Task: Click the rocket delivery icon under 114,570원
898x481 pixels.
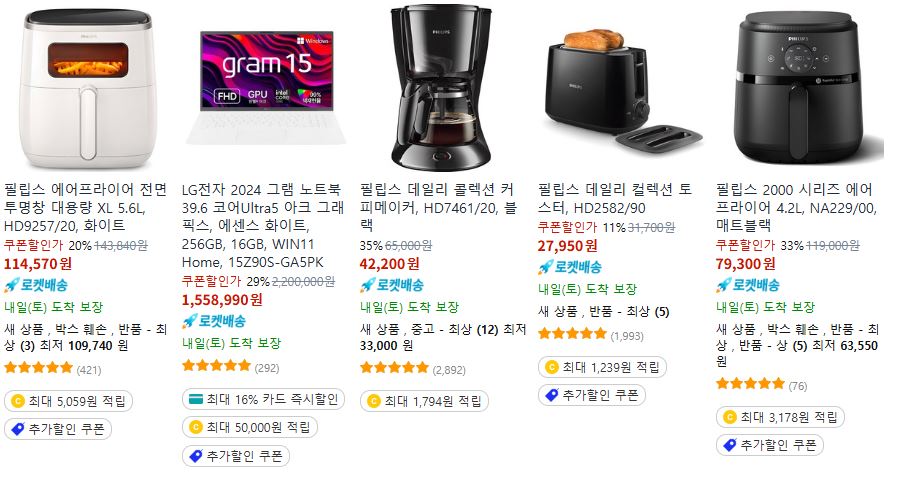Action: coord(11,285)
